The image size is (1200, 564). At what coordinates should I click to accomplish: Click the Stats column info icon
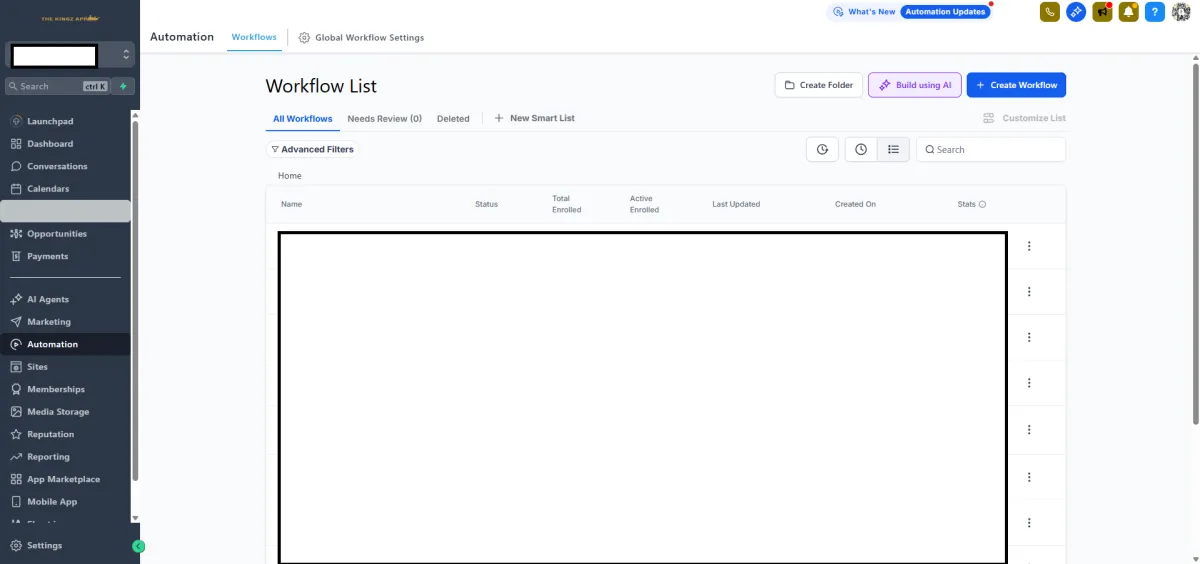[x=982, y=204]
